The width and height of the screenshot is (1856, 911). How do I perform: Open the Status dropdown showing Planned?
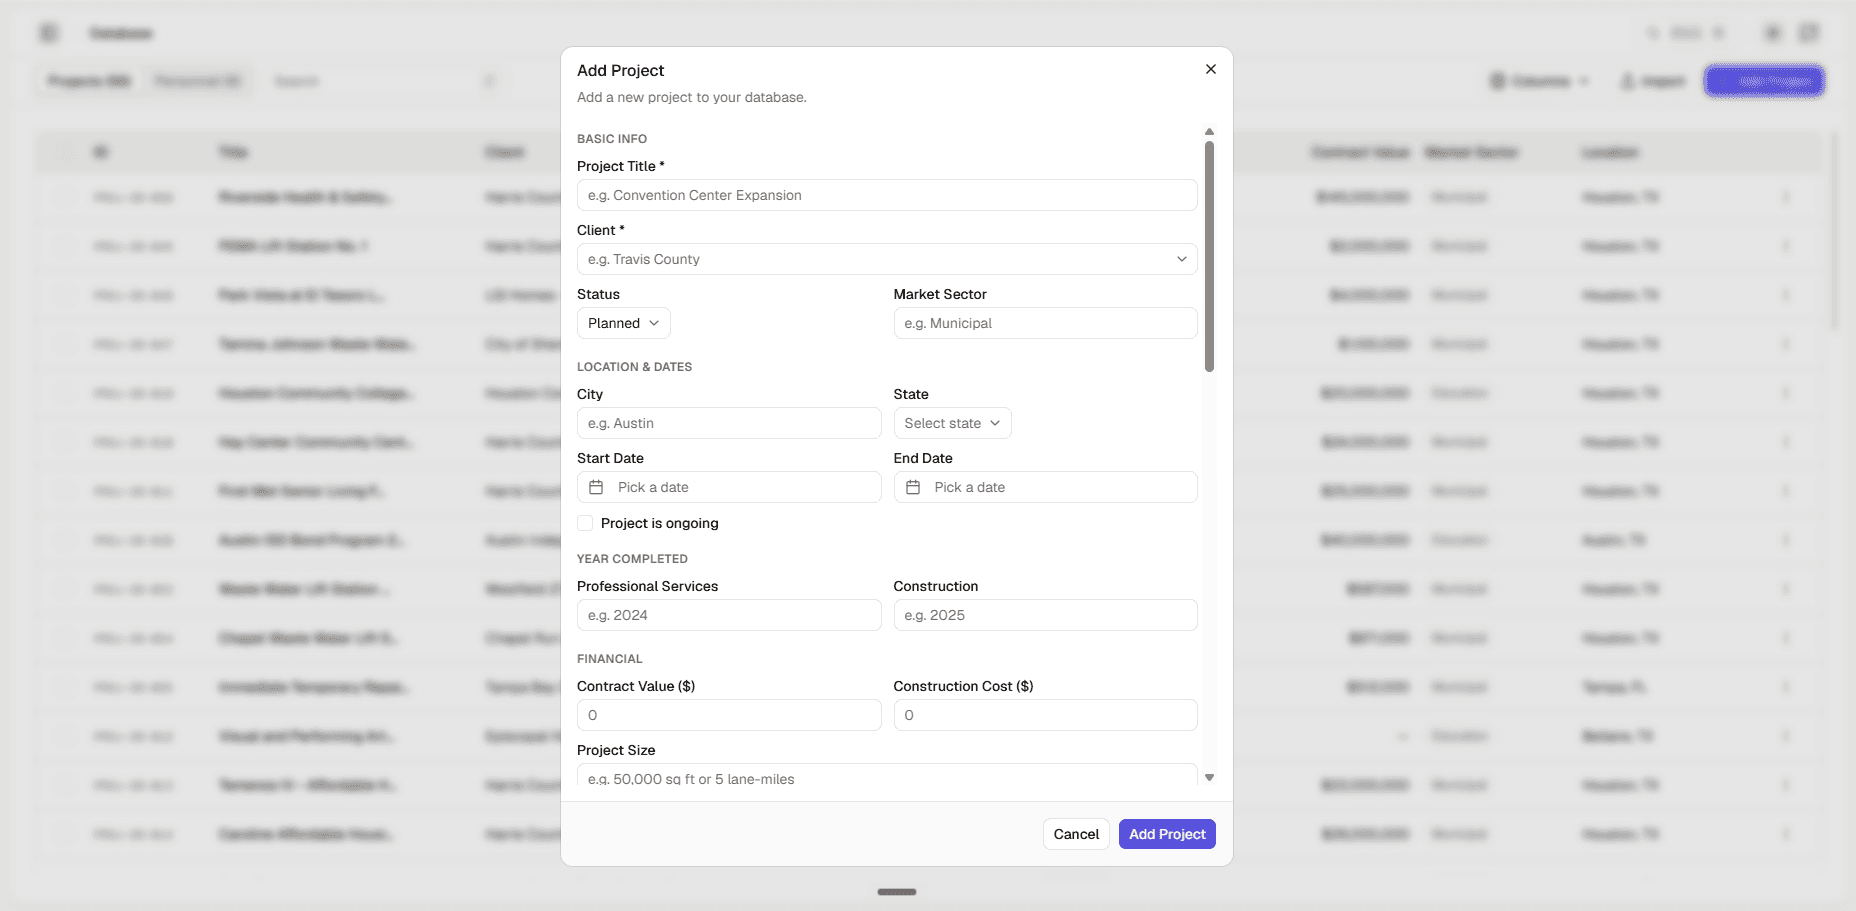[x=623, y=323]
